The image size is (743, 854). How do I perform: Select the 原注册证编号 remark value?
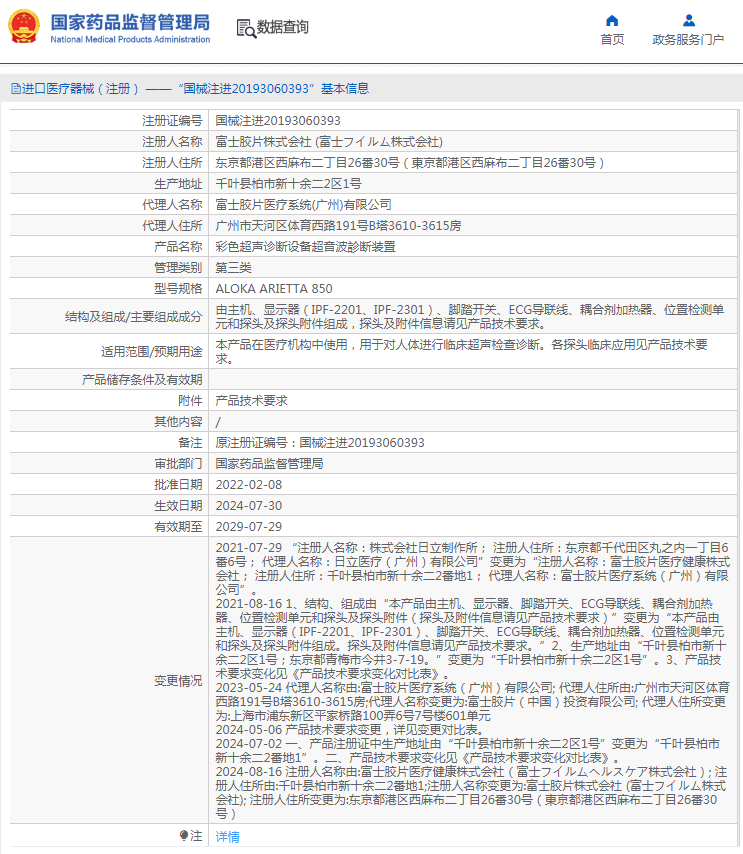pyautogui.click(x=320, y=442)
